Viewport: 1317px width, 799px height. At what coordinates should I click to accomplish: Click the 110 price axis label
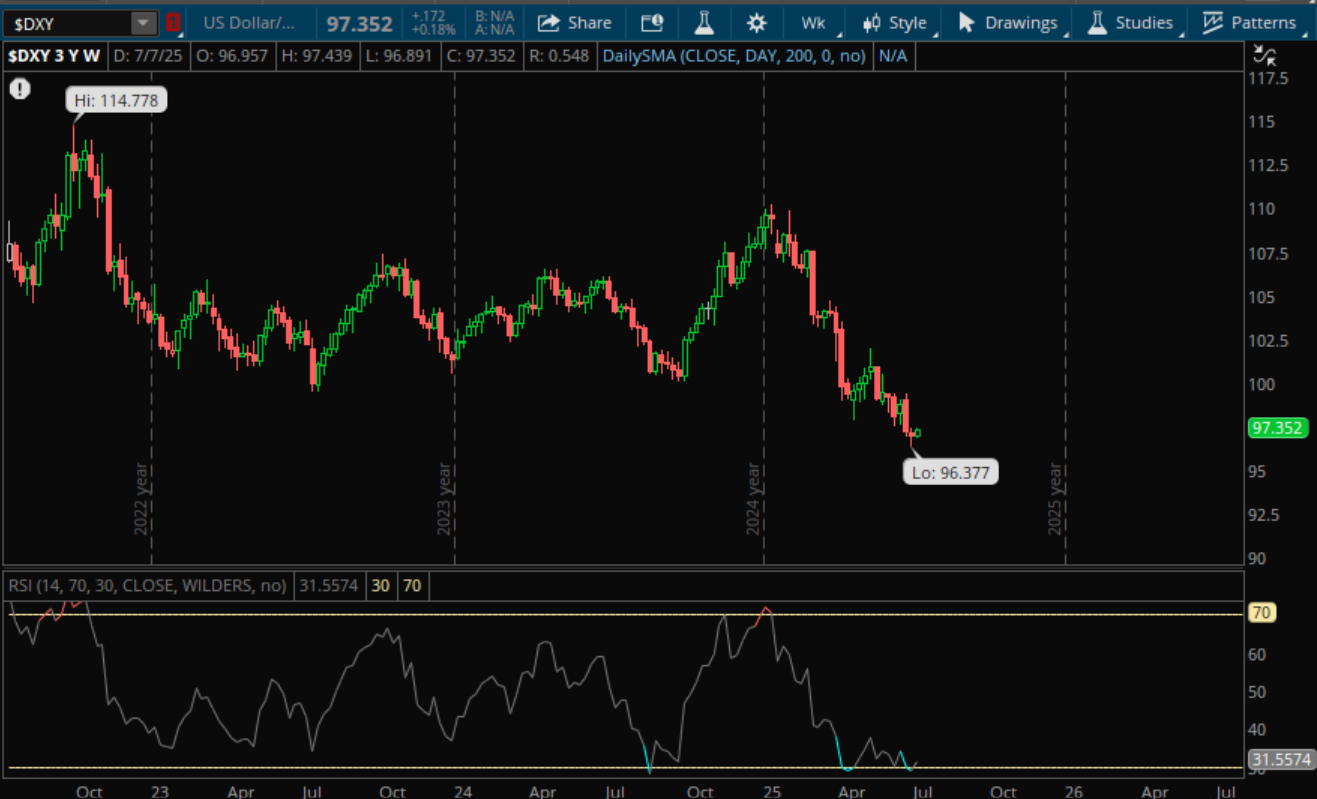[x=1262, y=209]
